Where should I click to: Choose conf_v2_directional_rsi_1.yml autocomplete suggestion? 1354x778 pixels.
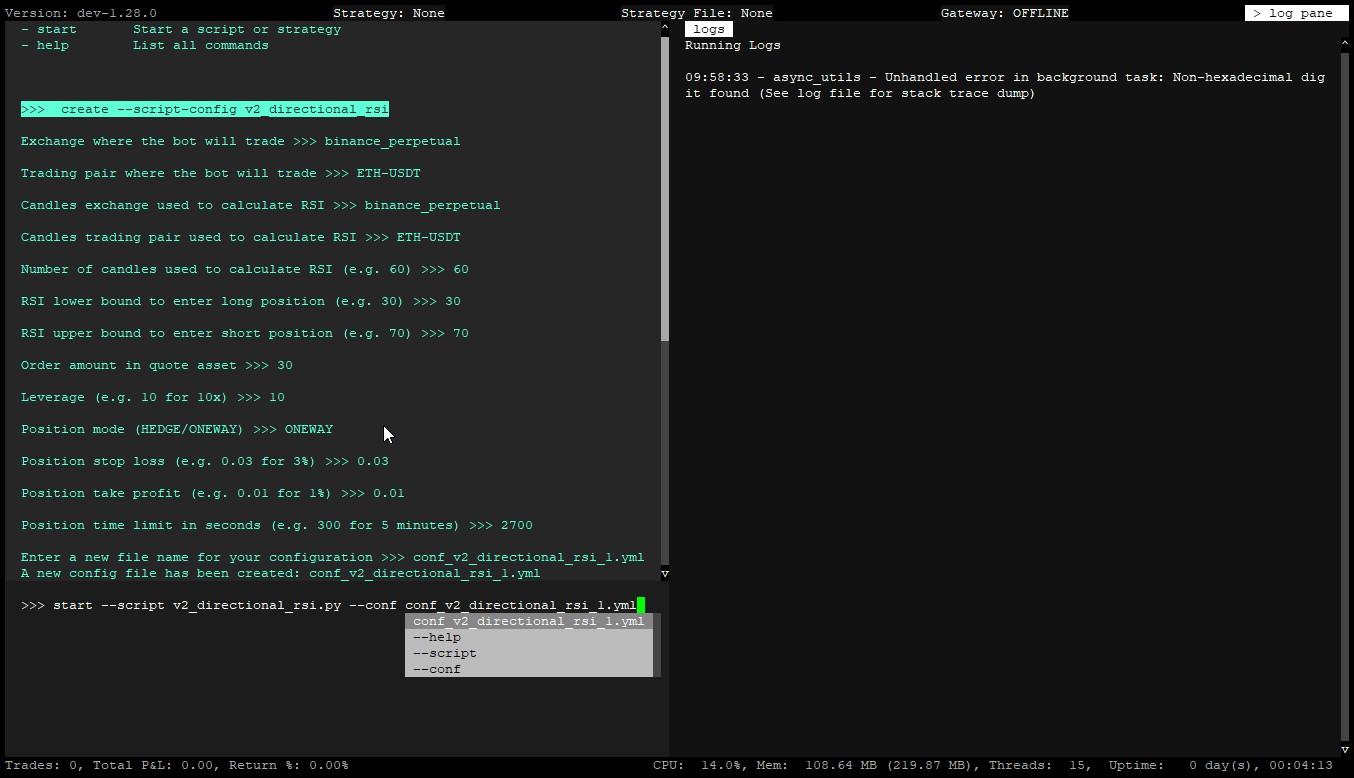coord(528,621)
